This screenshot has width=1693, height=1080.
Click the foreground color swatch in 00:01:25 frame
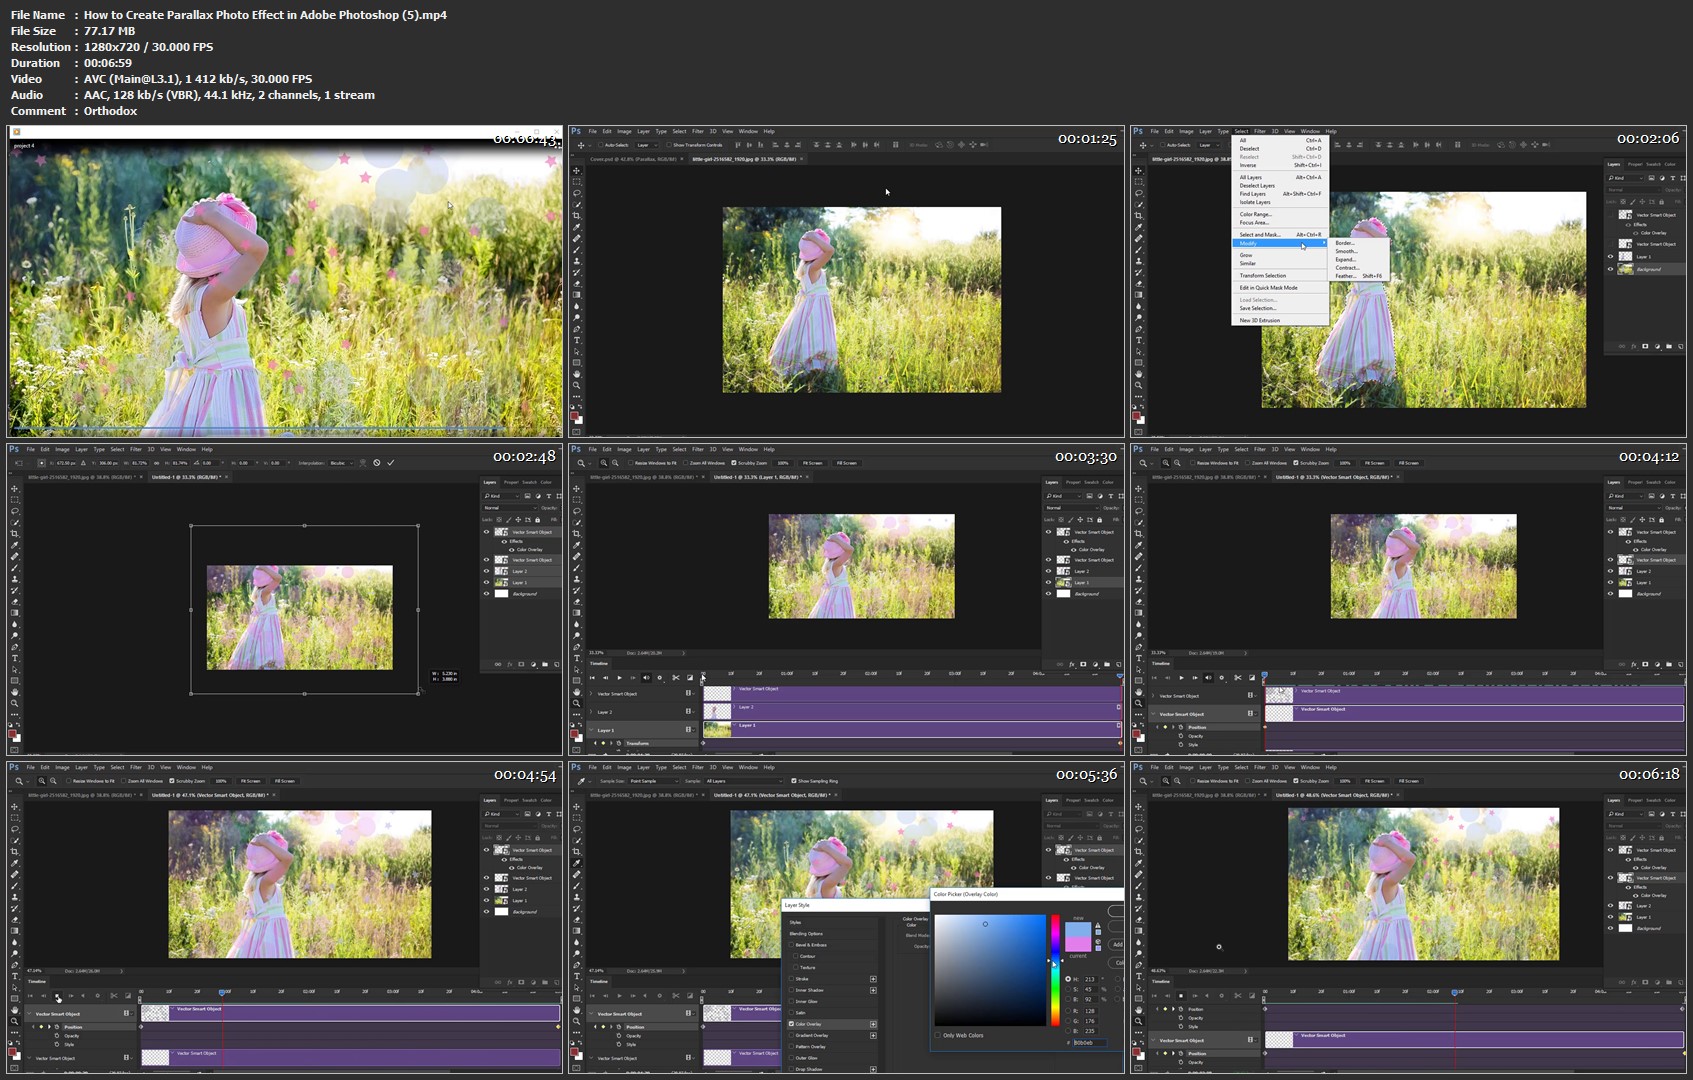(x=574, y=416)
